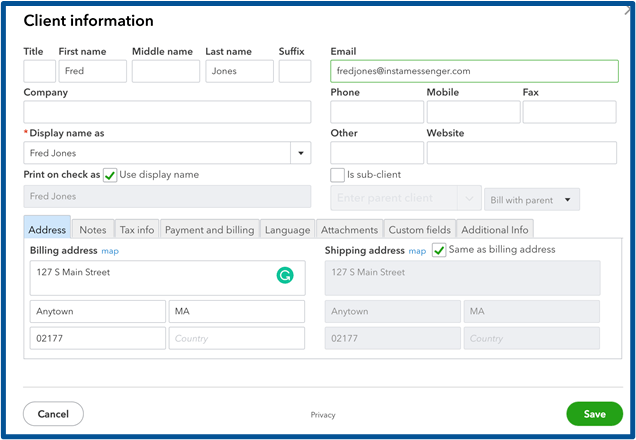The height and width of the screenshot is (440, 636).
Task: Click the shipping ZIP field 02177
Action: coord(393,338)
